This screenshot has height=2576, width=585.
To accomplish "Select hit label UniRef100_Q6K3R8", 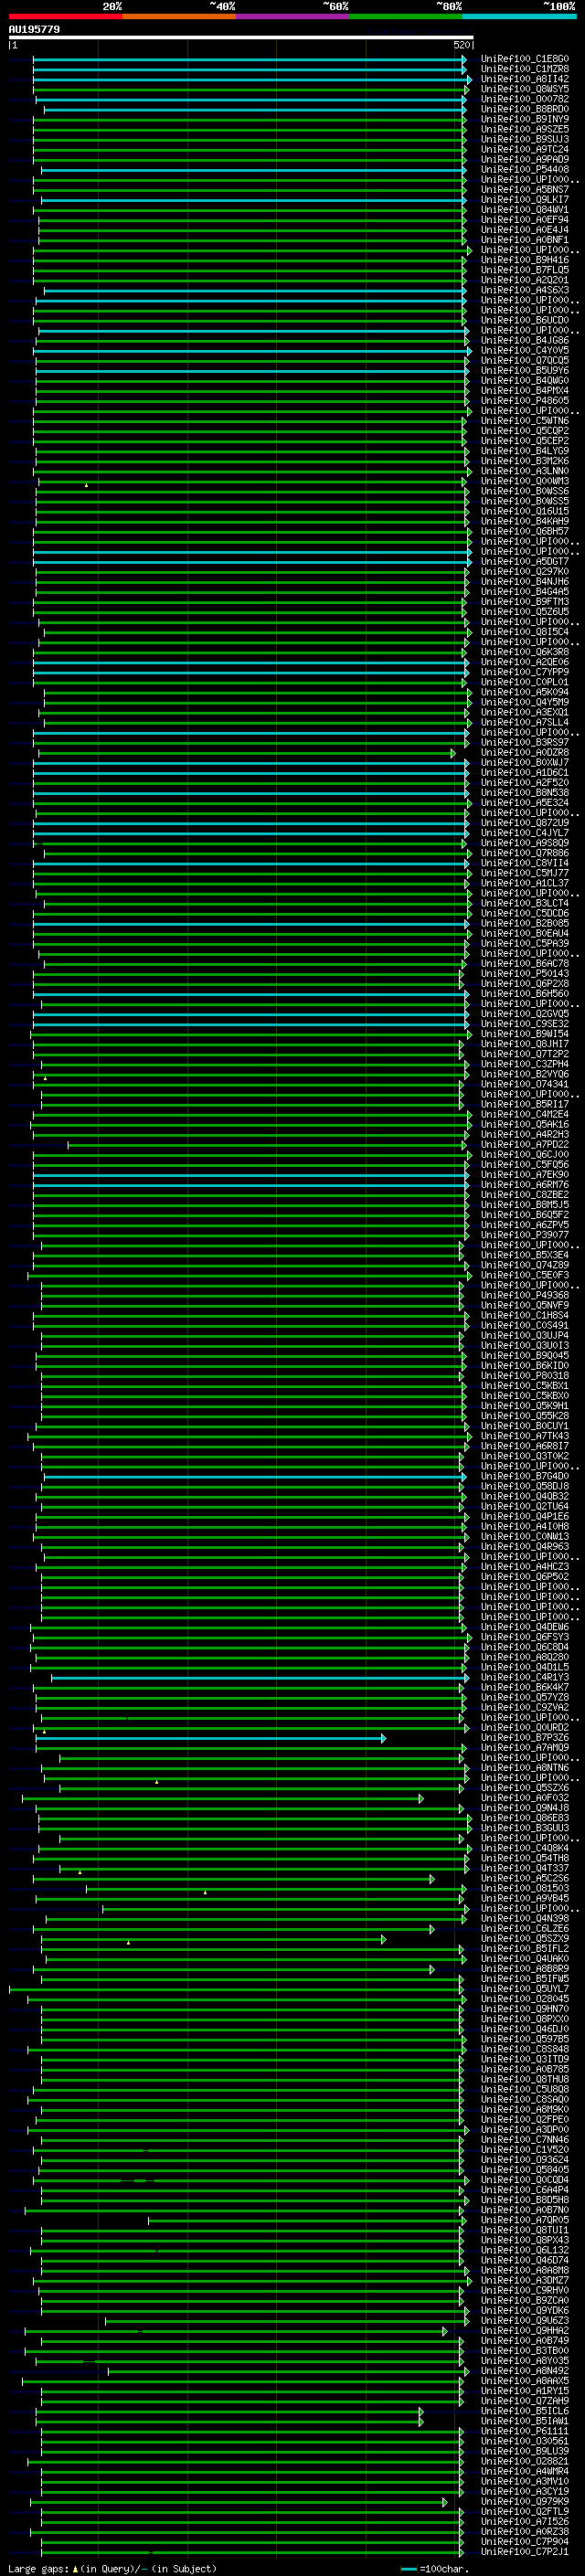I will (x=524, y=652).
